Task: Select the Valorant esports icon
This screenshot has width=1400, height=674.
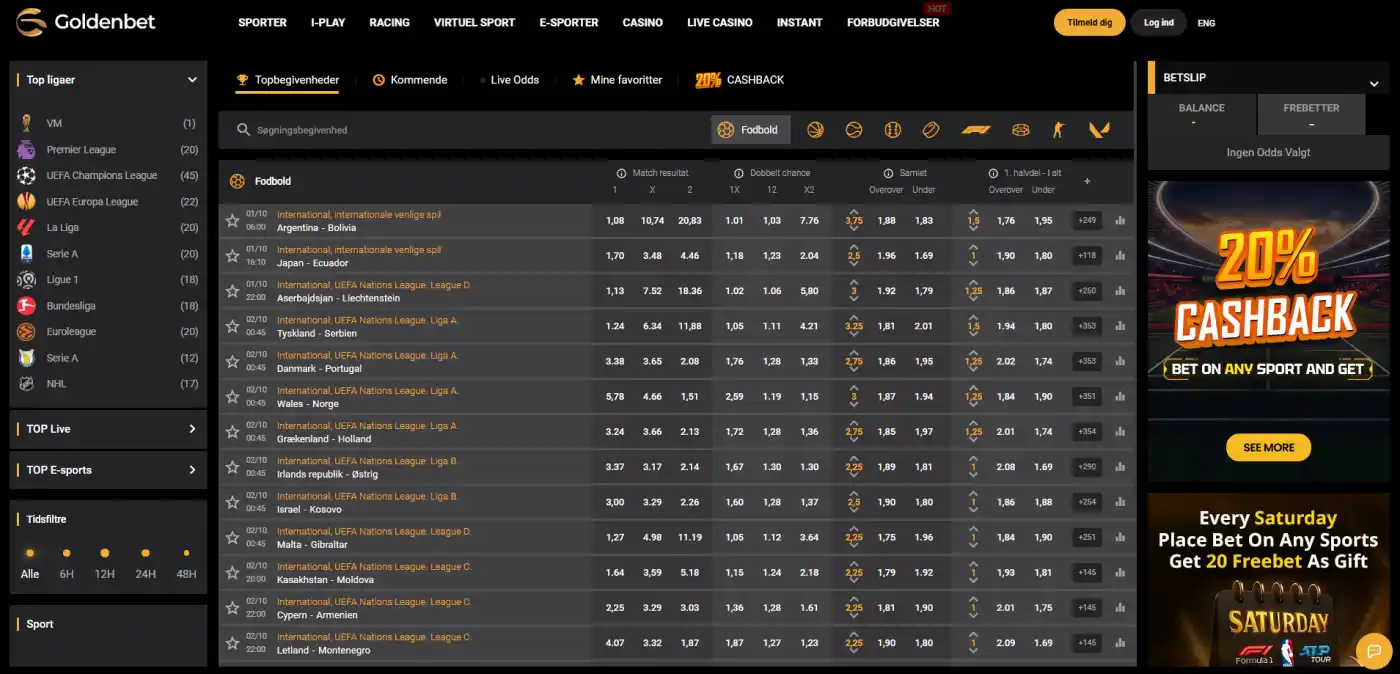Action: coord(1099,130)
